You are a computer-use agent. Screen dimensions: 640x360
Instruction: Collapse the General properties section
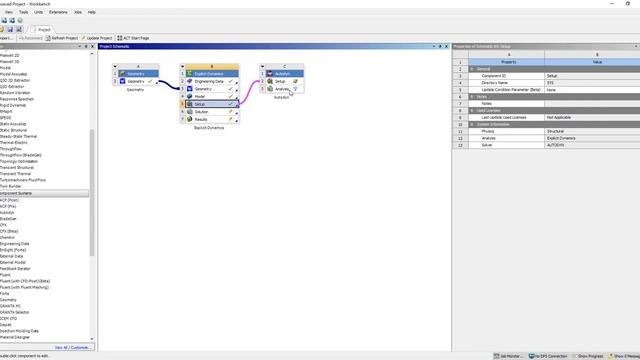point(472,69)
